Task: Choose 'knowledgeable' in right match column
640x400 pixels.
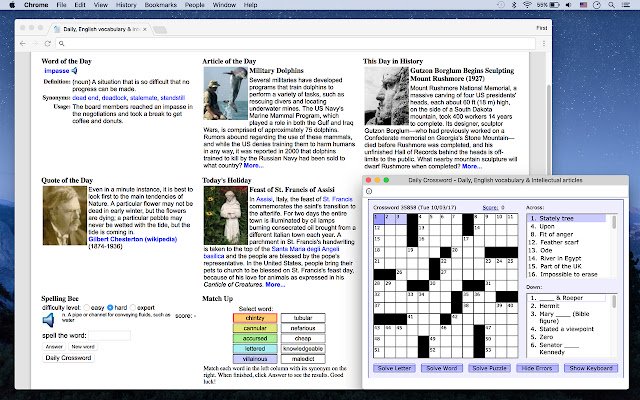Action: point(303,349)
